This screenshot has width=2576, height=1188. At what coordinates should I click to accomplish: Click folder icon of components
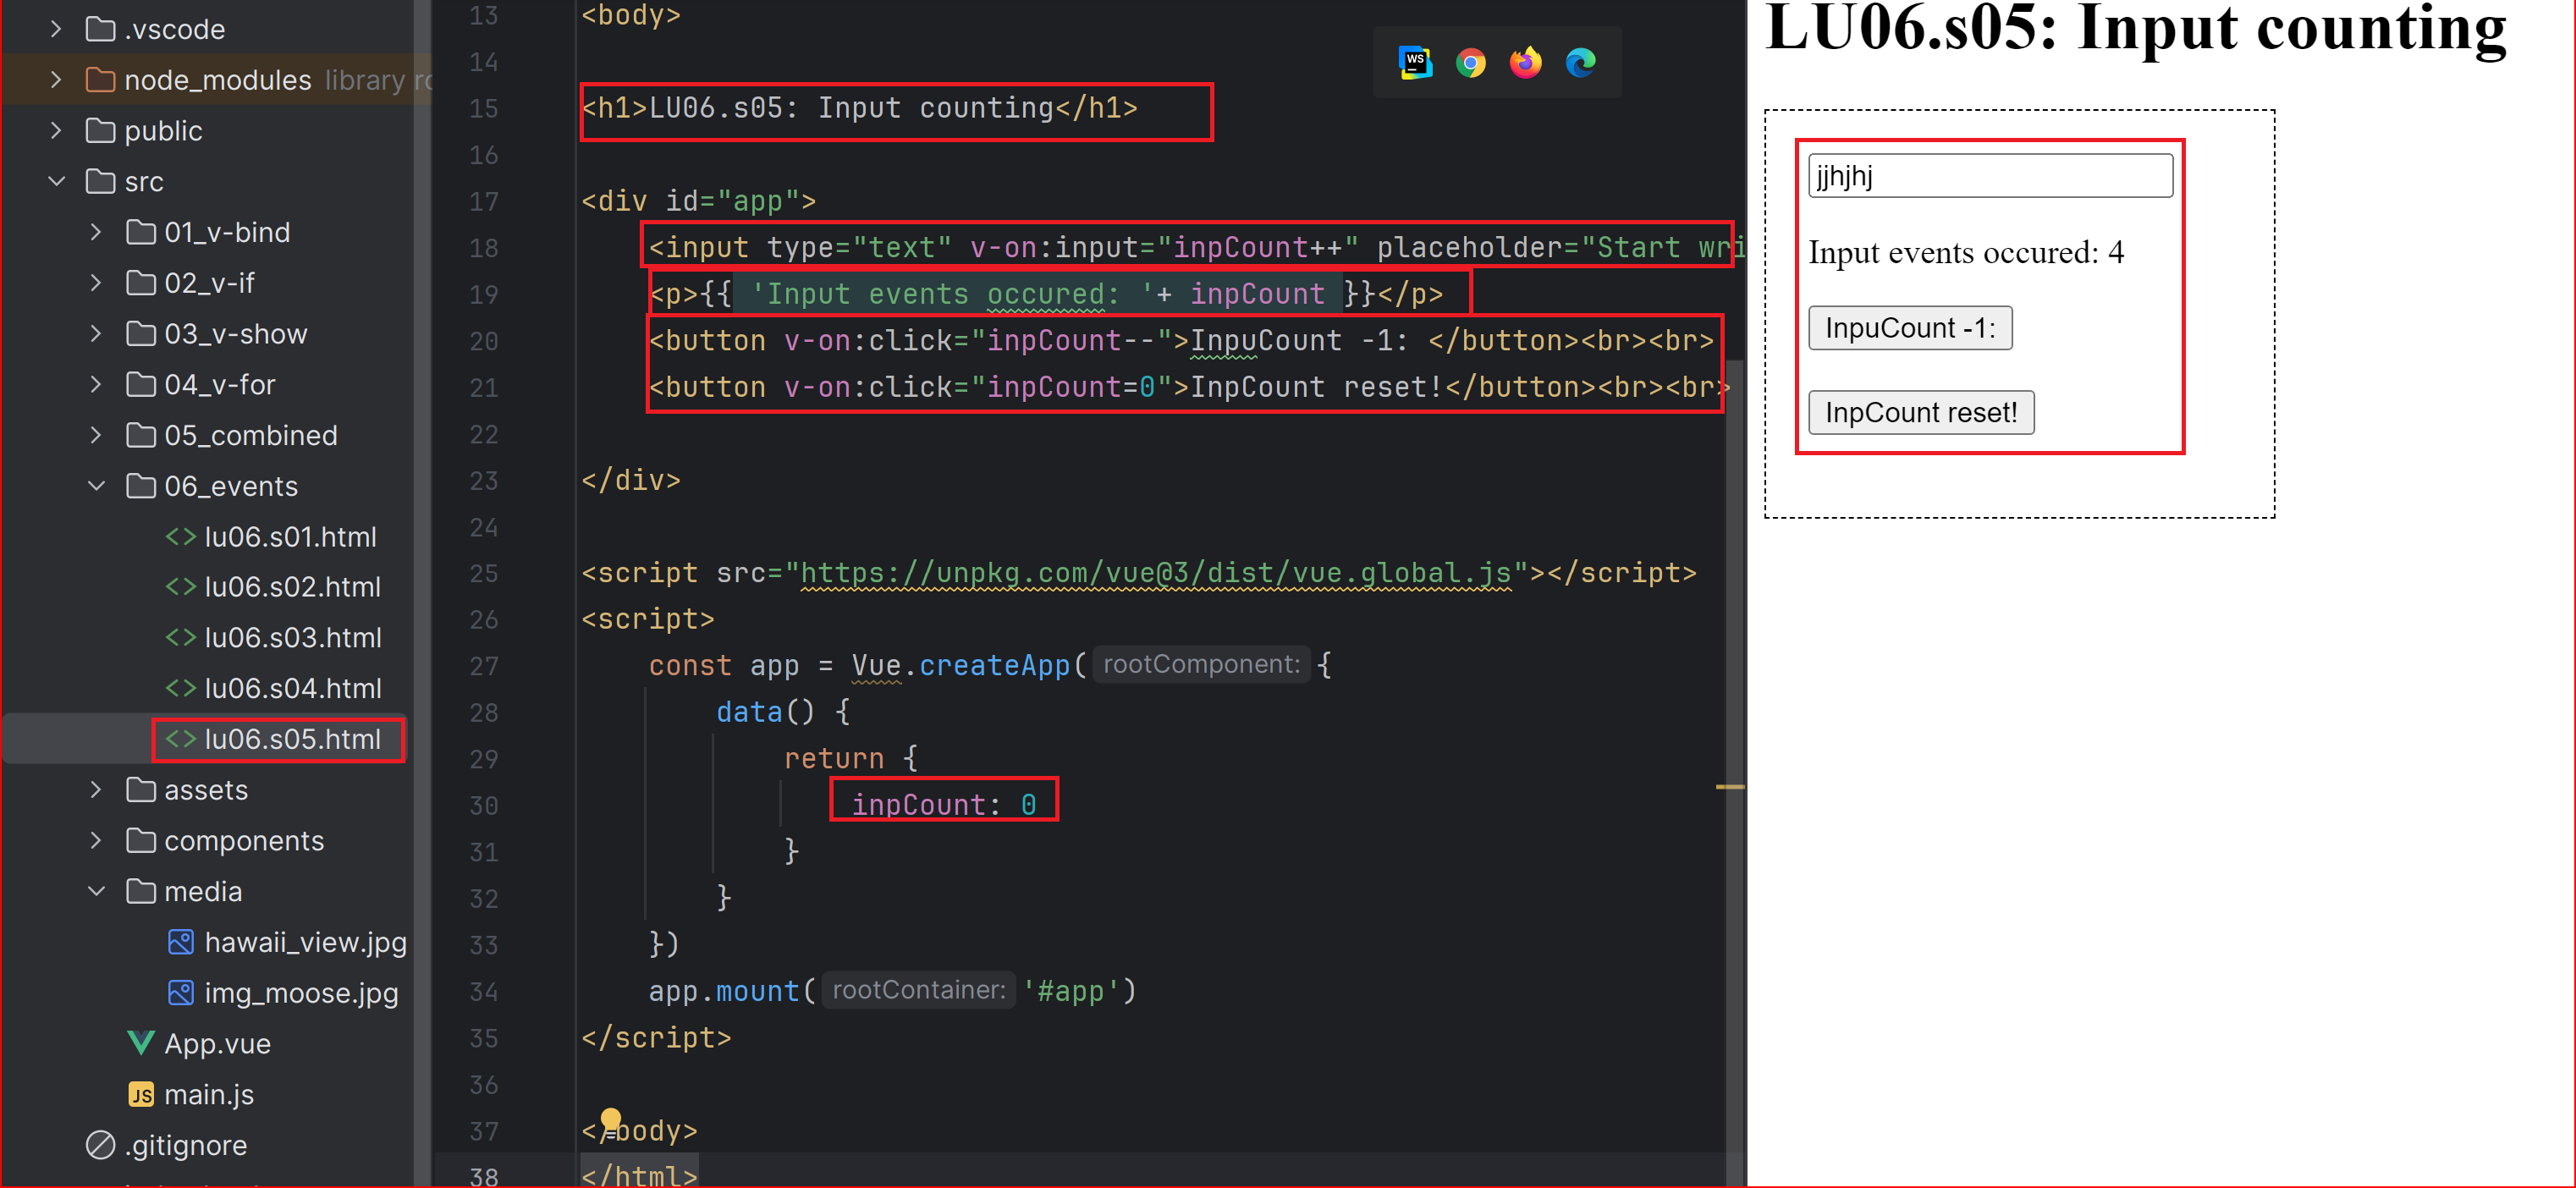[x=141, y=840]
